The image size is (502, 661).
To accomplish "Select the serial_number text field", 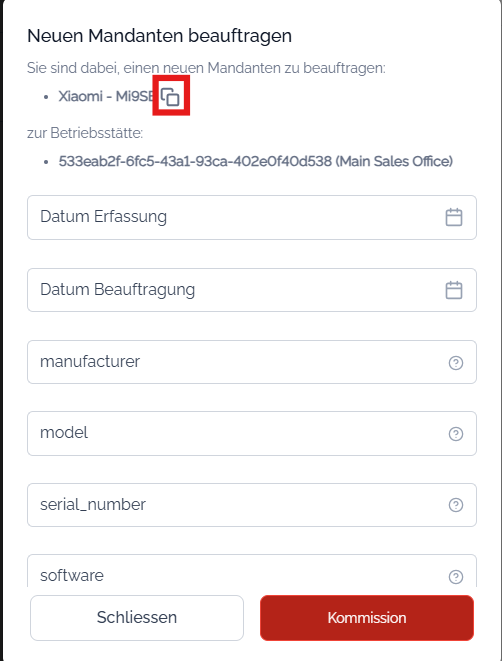I will [252, 505].
